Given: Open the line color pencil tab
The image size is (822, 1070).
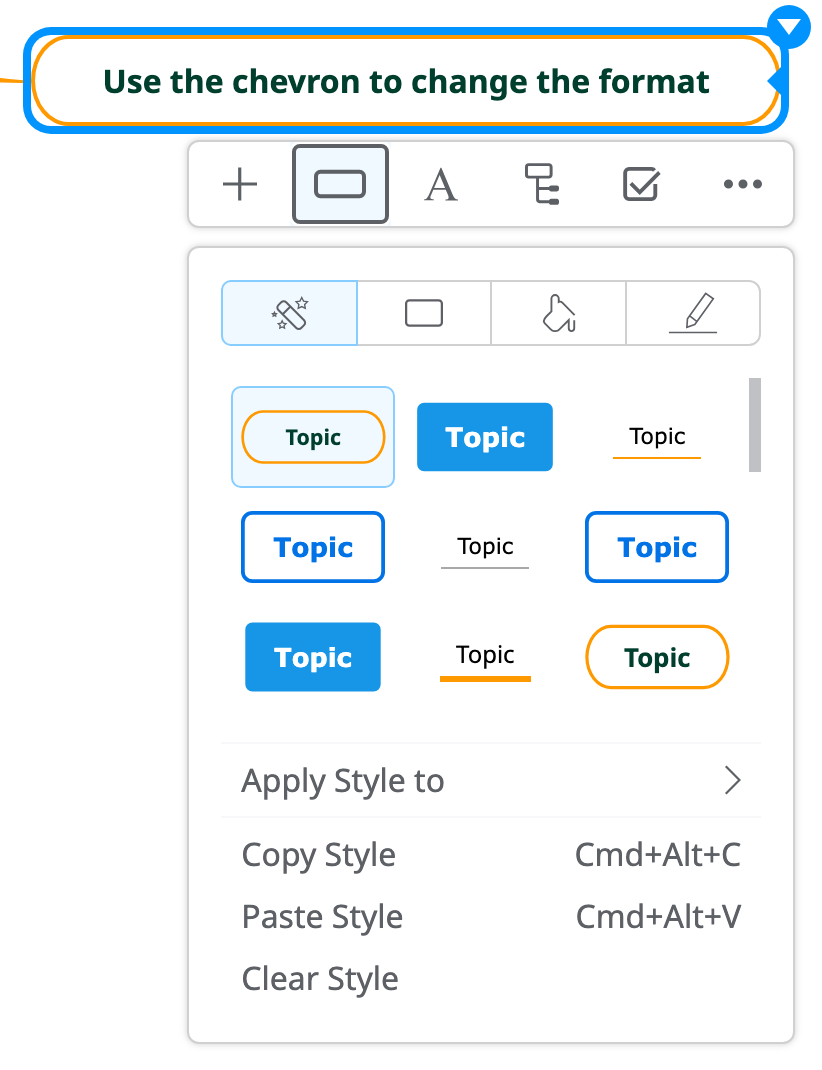Looking at the screenshot, I should pyautogui.click(x=692, y=313).
